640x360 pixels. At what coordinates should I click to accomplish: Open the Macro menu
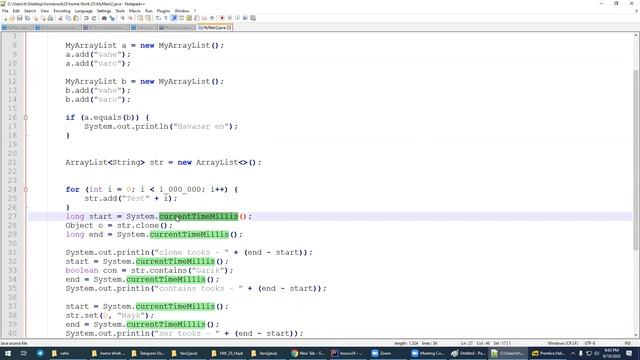coord(135,11)
